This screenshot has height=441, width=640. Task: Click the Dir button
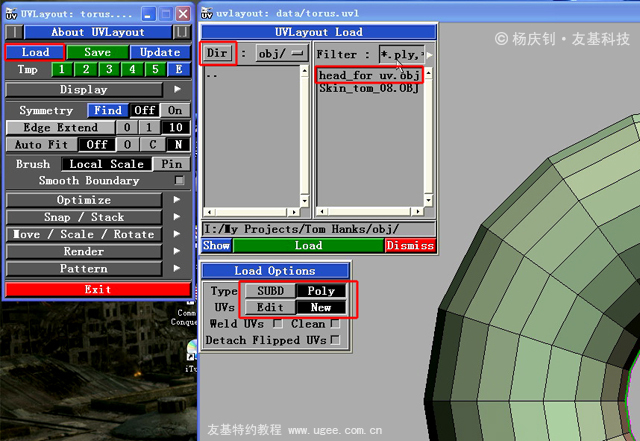[x=217, y=53]
